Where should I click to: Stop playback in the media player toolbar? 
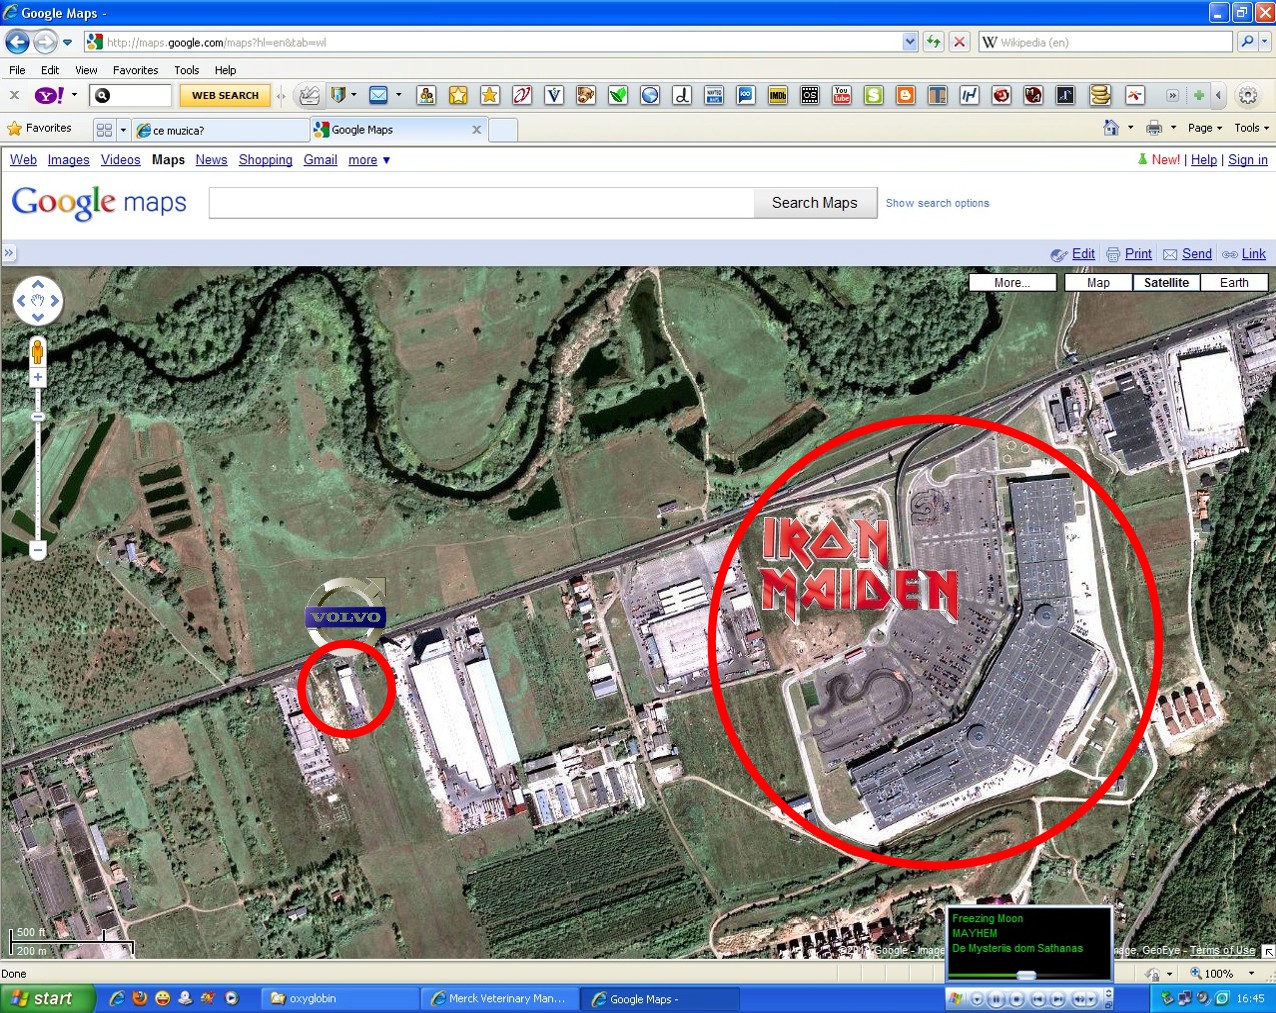[1016, 999]
